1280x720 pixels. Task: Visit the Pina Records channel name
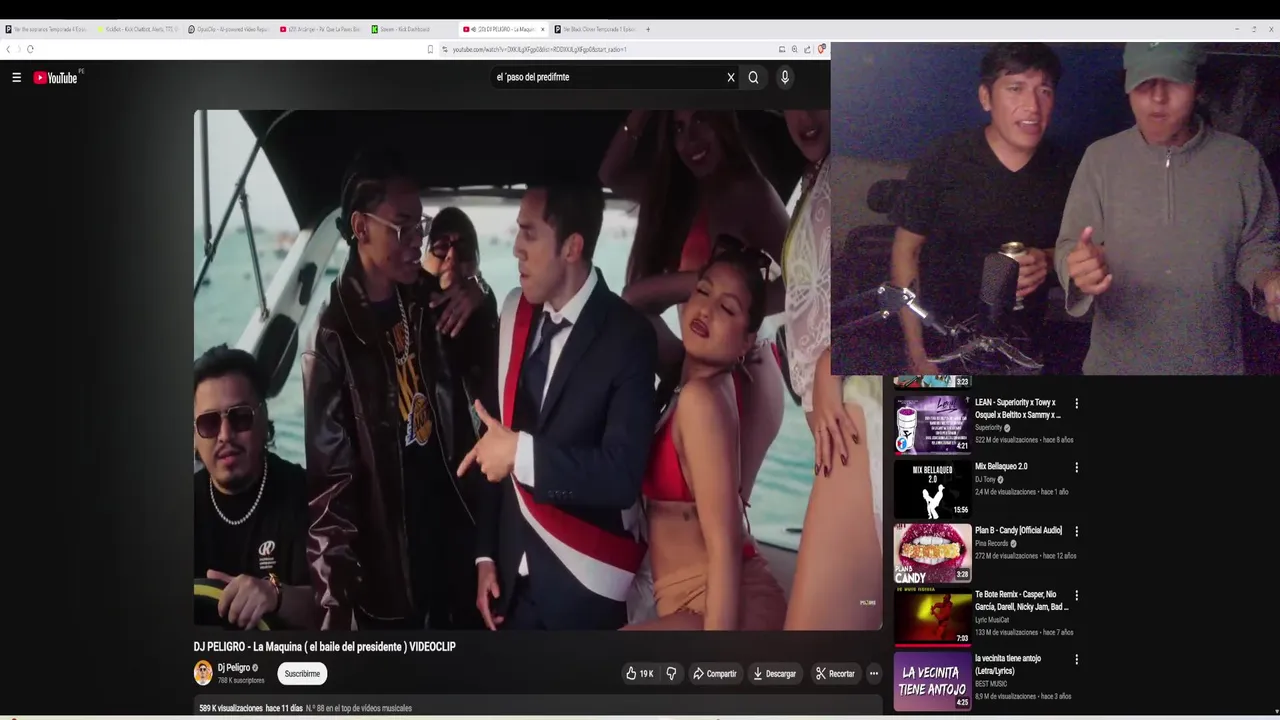click(x=992, y=543)
